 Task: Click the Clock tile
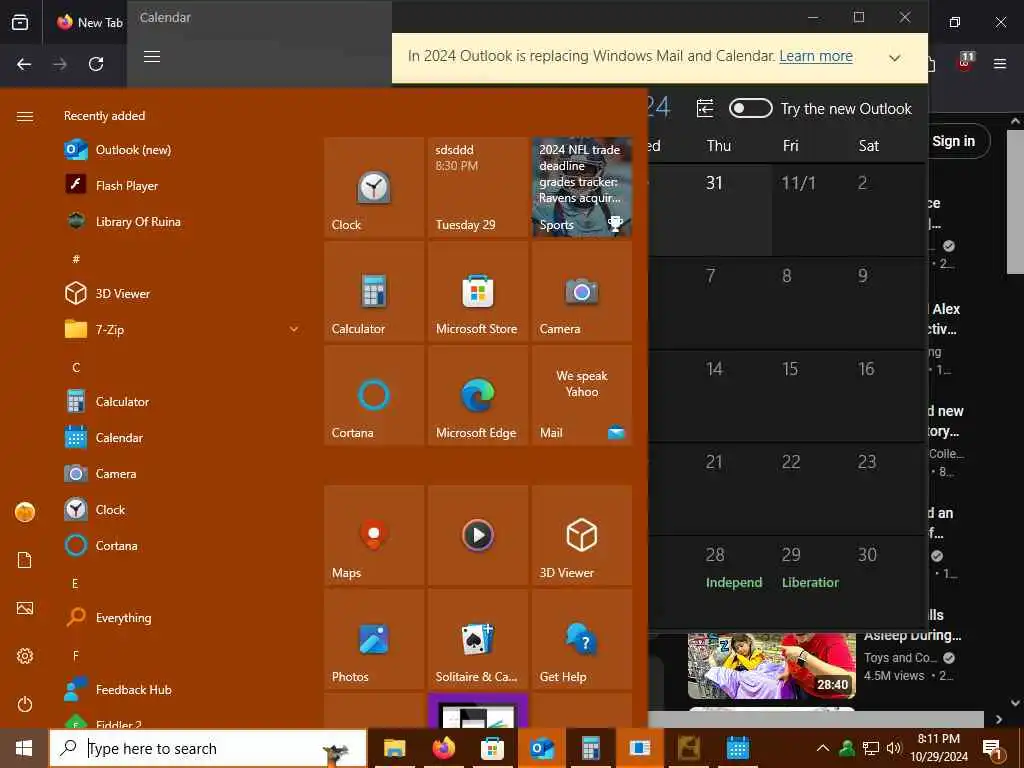tap(374, 187)
